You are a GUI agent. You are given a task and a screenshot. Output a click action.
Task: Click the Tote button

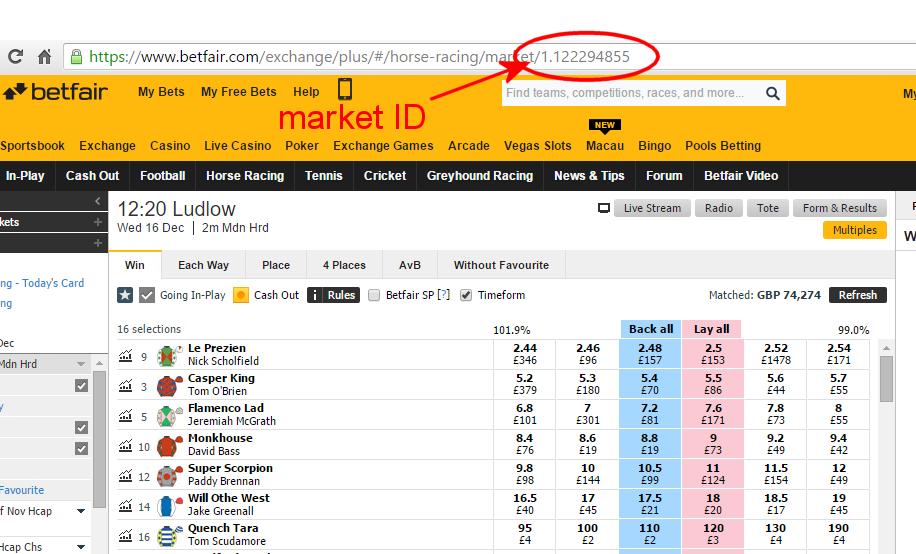(768, 208)
